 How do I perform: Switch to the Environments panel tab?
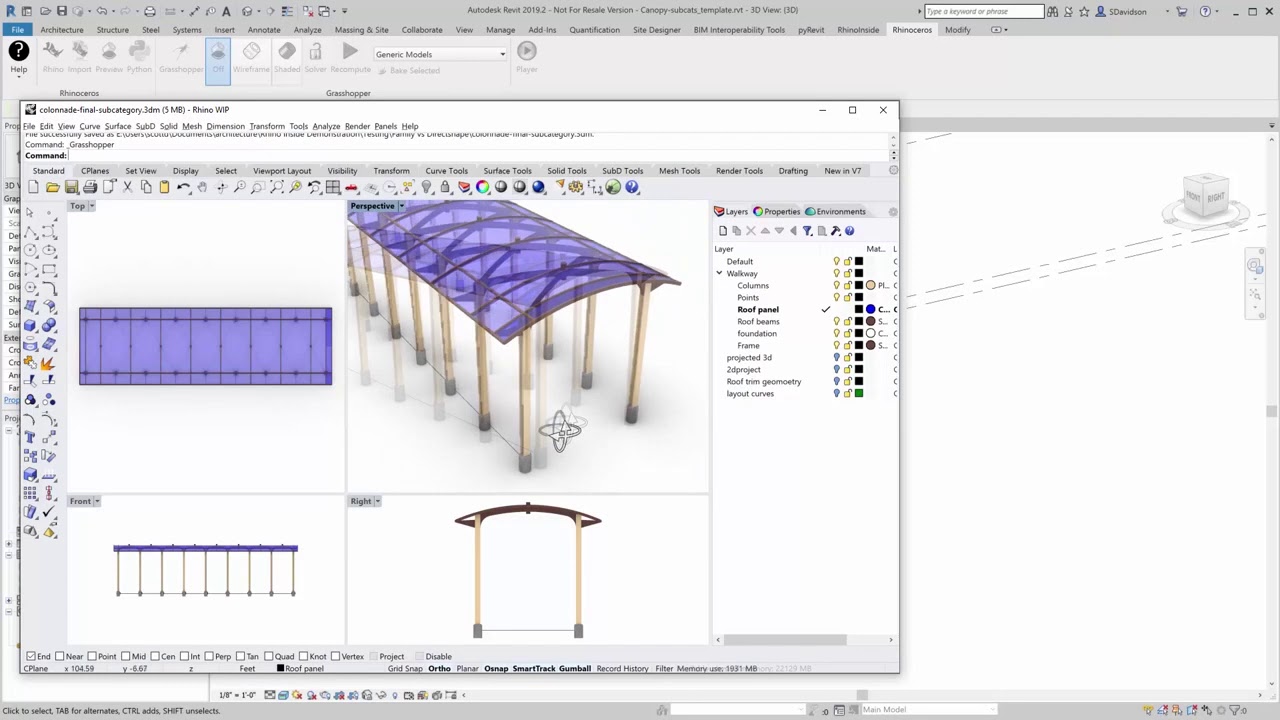point(835,212)
